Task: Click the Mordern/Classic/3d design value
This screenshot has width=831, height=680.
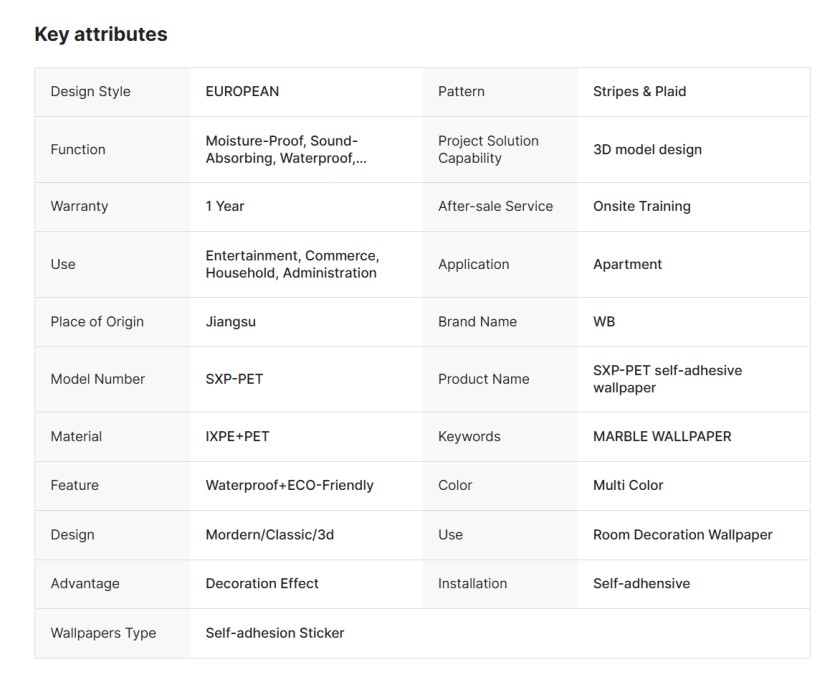Action: (x=269, y=534)
